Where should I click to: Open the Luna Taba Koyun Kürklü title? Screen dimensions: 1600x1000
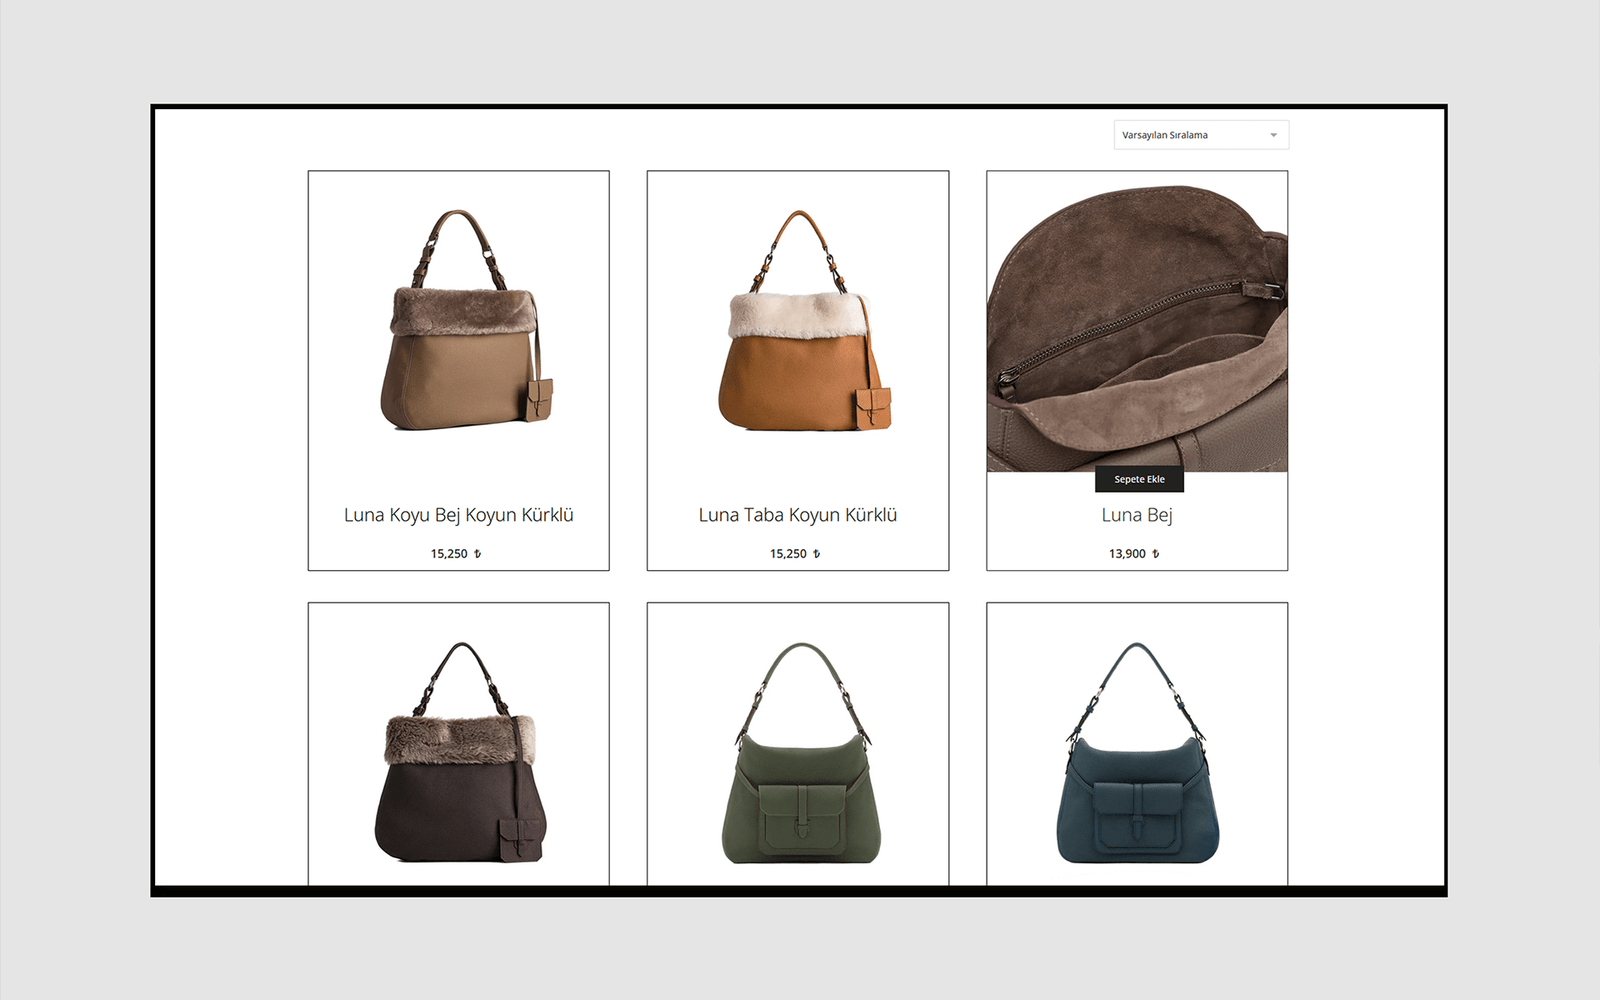point(798,515)
